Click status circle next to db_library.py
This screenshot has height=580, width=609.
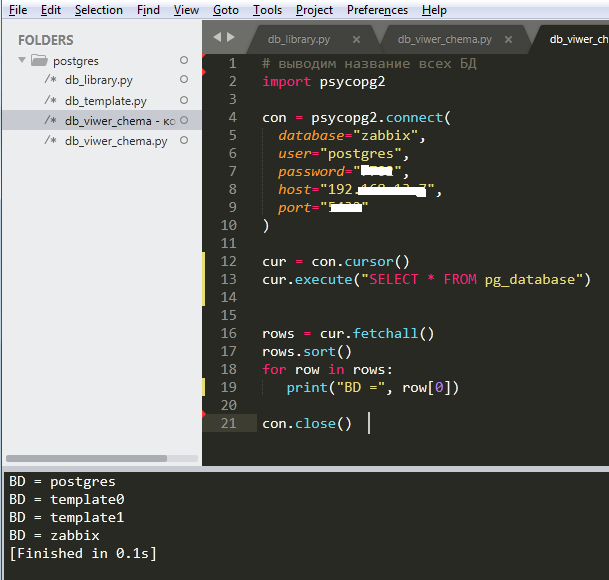[184, 79]
